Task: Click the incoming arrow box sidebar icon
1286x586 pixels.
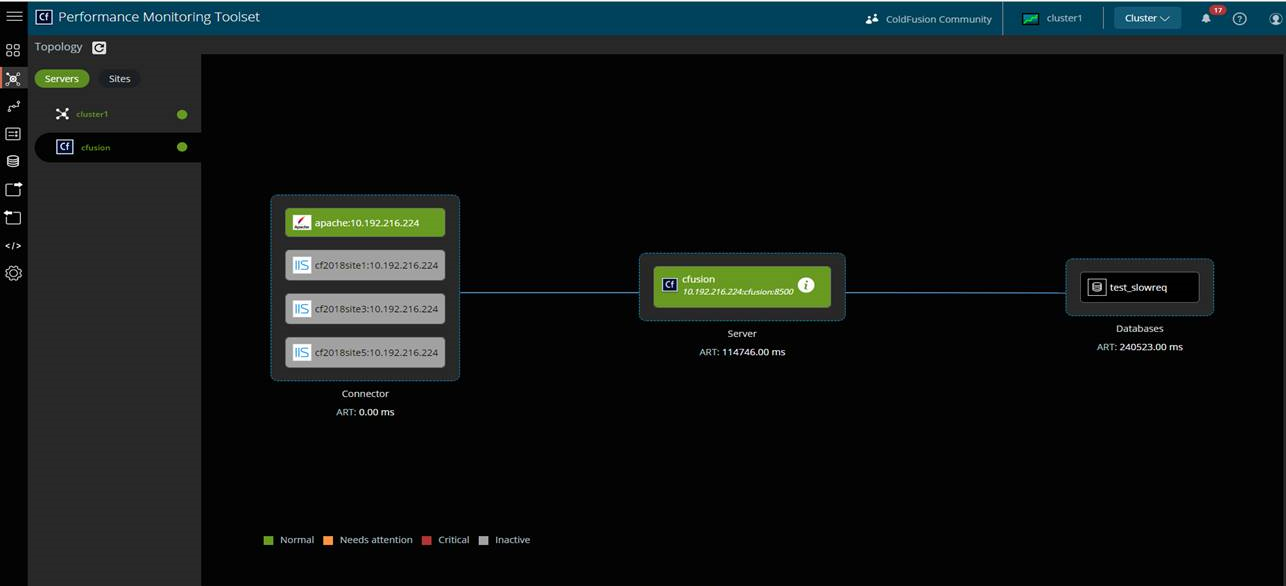Action: coord(13,217)
